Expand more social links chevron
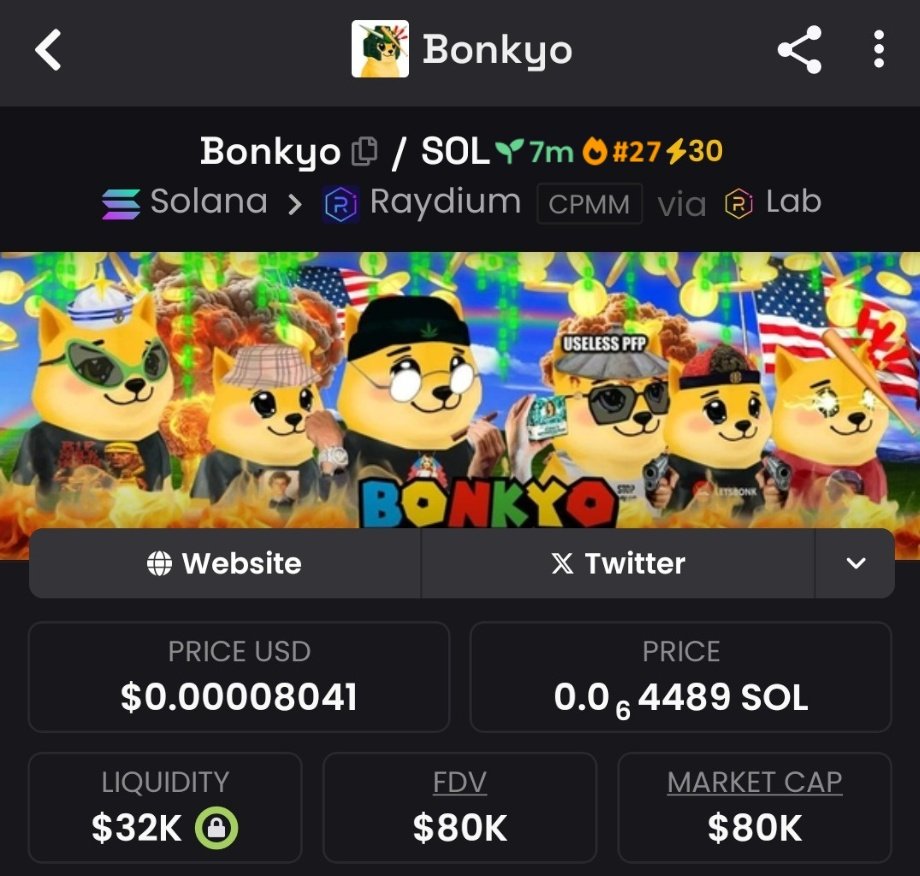 (855, 563)
